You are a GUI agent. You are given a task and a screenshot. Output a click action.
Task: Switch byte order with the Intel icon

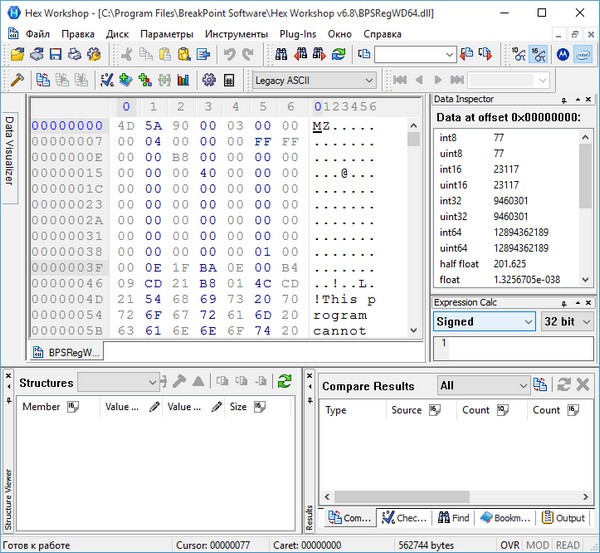pyautogui.click(x=580, y=54)
